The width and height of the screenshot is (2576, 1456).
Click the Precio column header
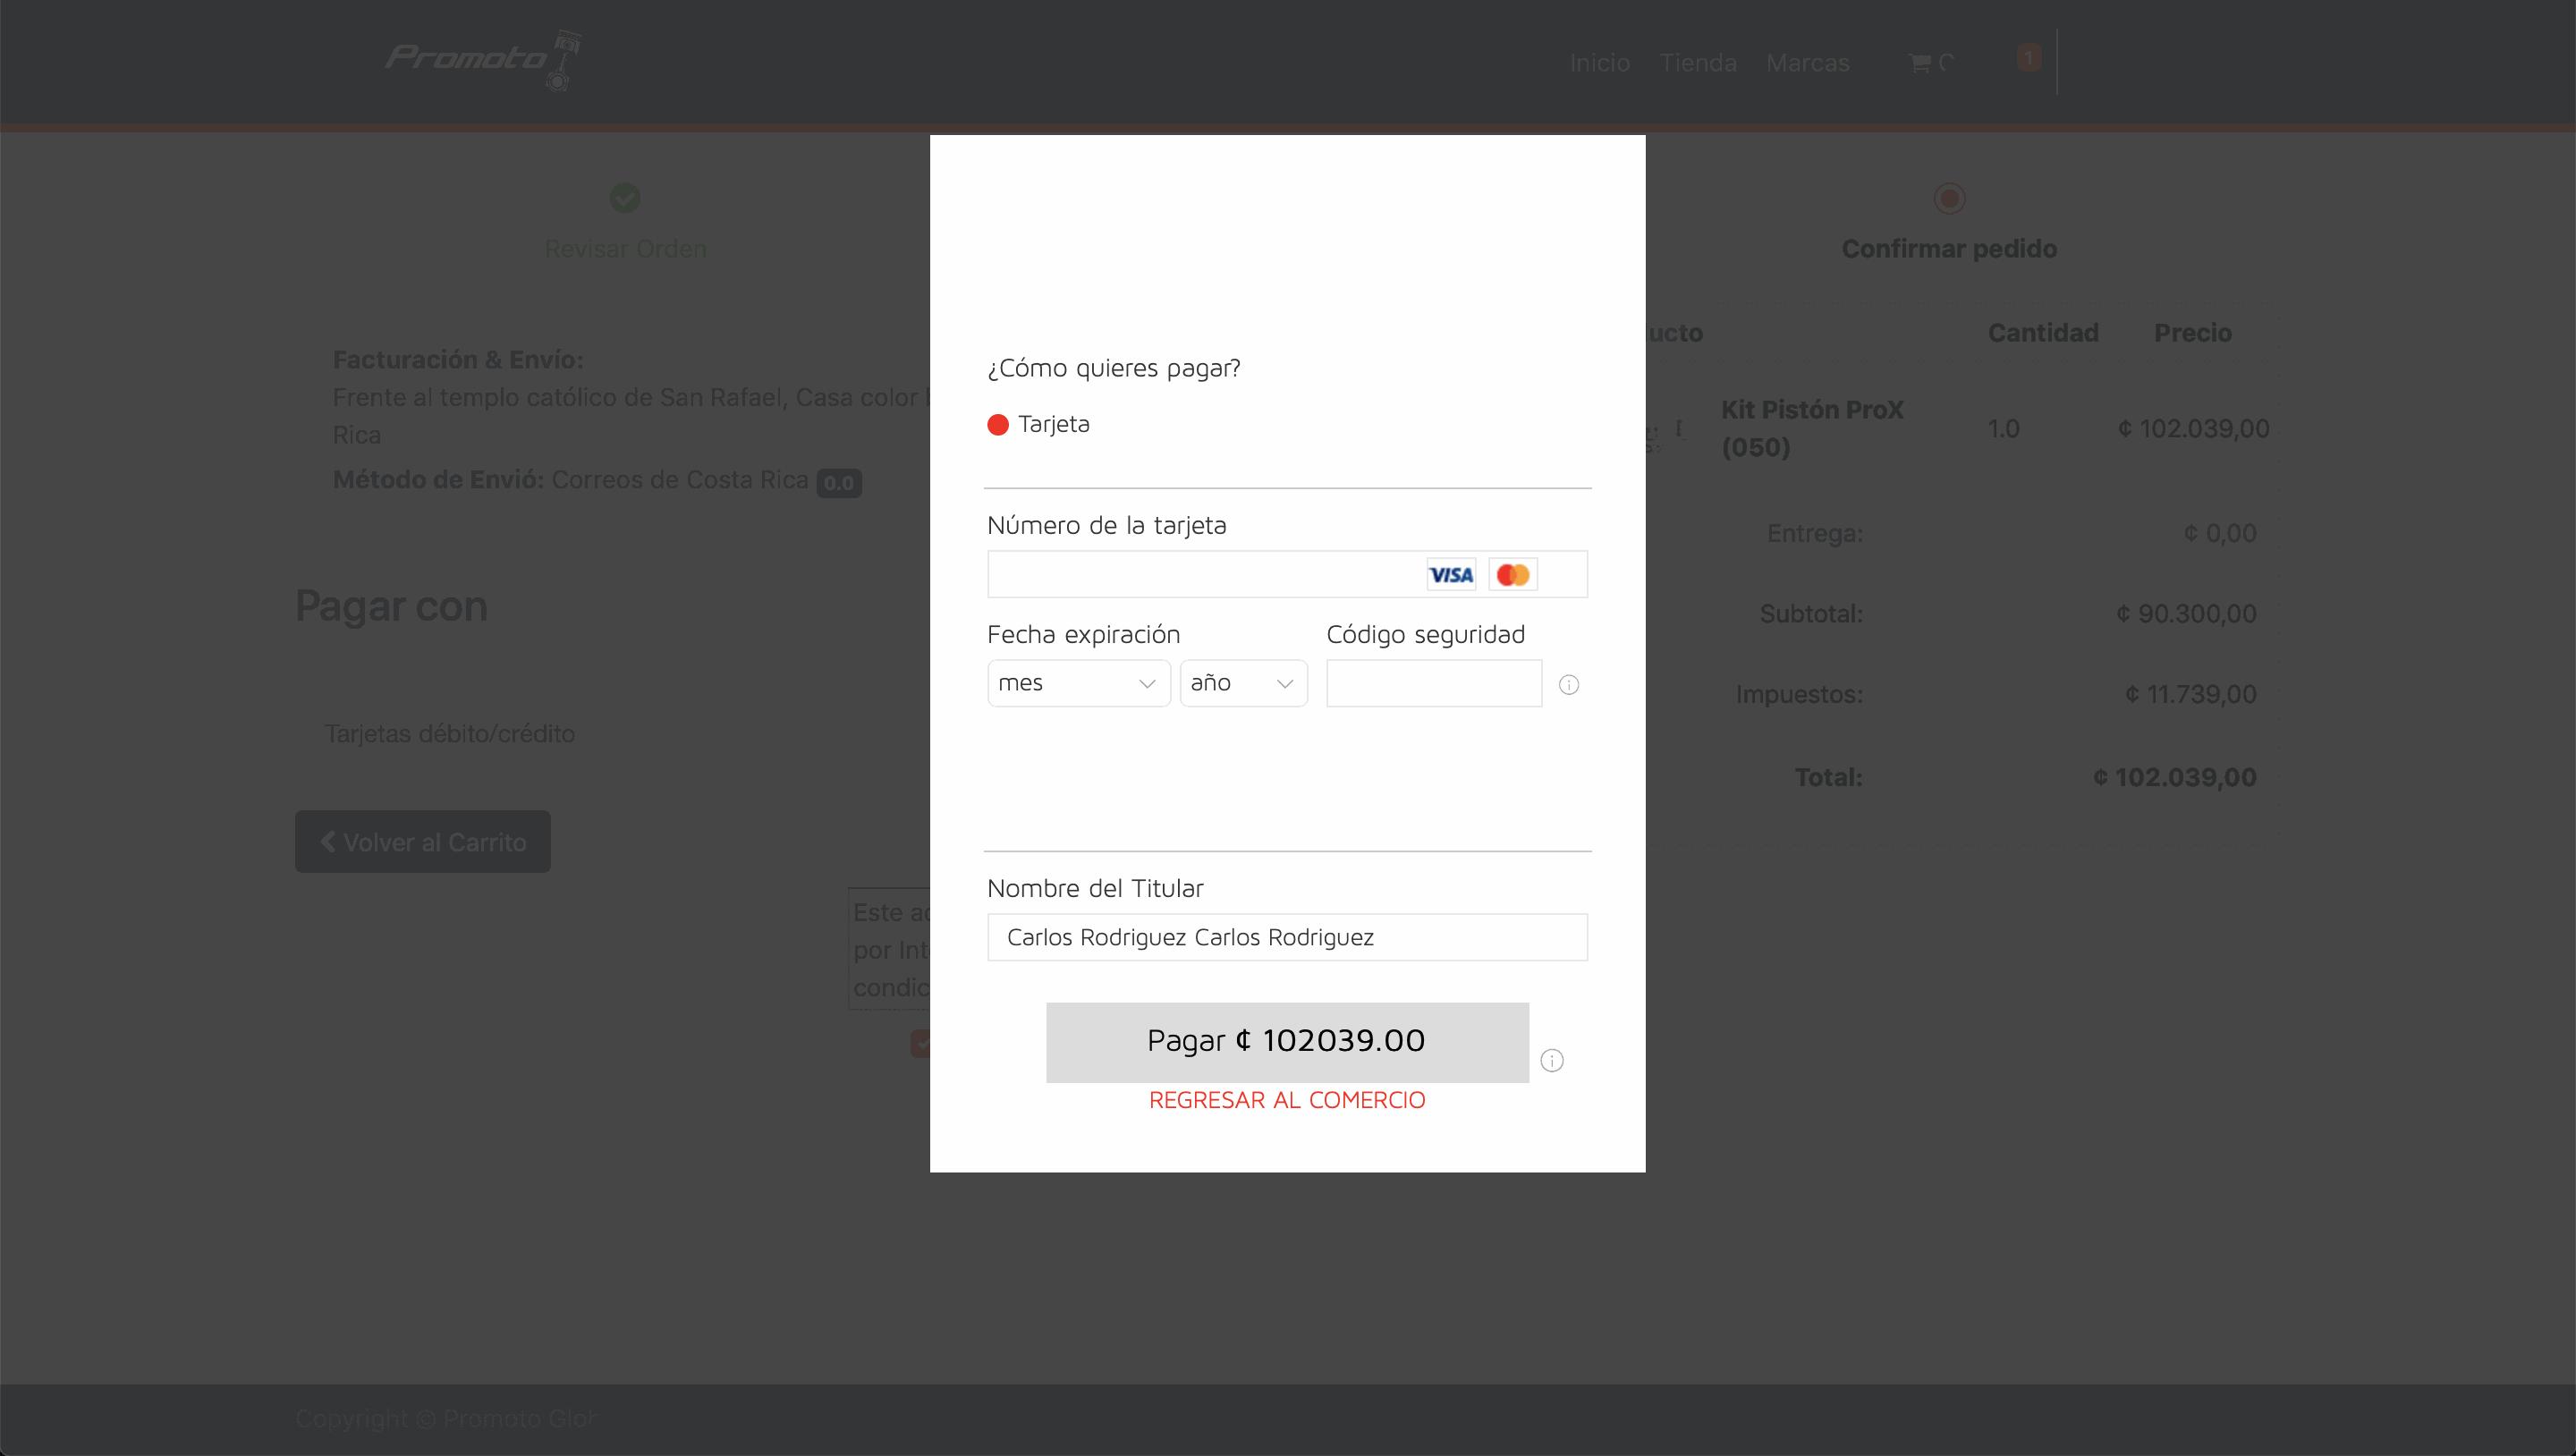[x=2192, y=333]
